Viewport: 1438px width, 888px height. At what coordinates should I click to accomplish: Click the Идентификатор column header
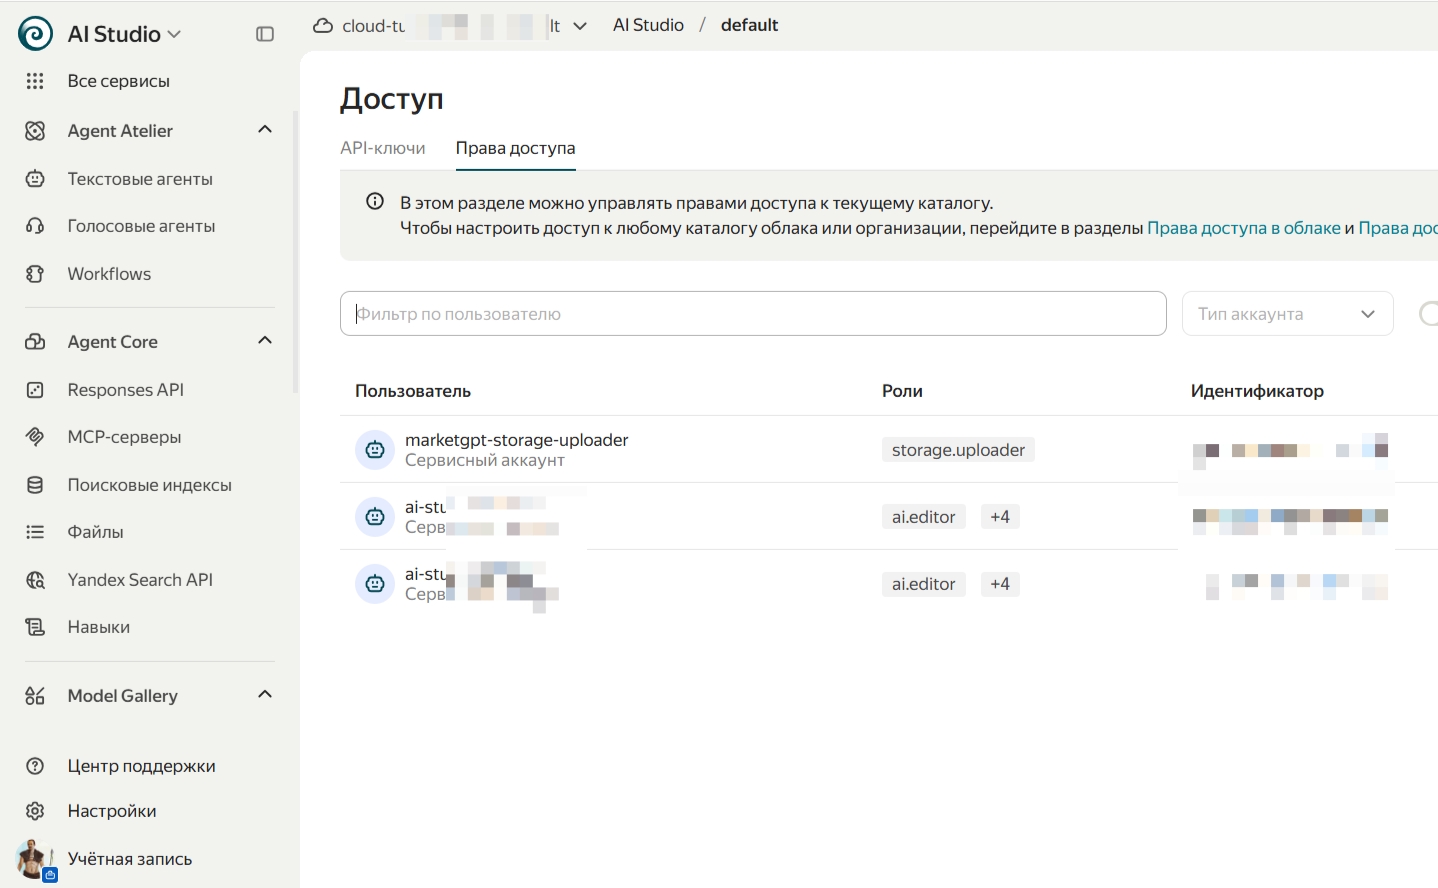point(1257,391)
